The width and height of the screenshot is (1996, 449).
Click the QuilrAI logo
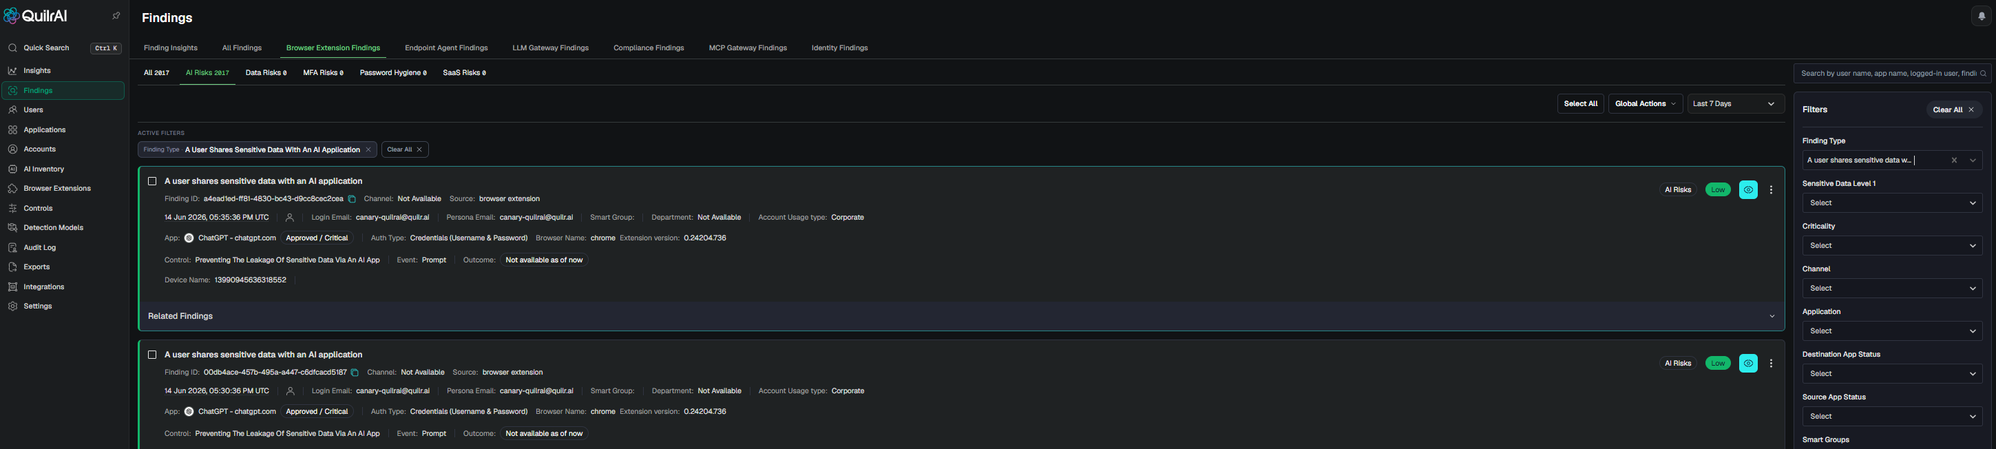pos(36,16)
